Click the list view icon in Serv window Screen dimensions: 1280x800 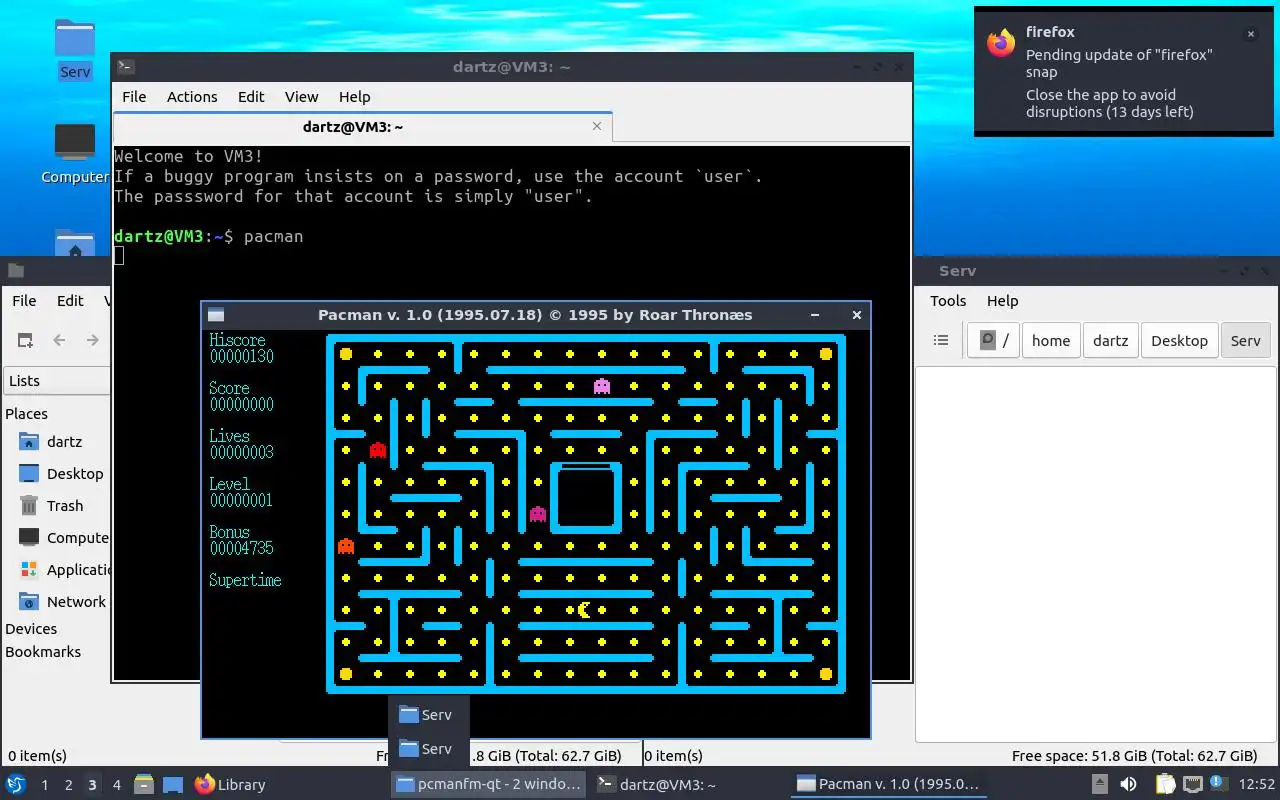(941, 340)
